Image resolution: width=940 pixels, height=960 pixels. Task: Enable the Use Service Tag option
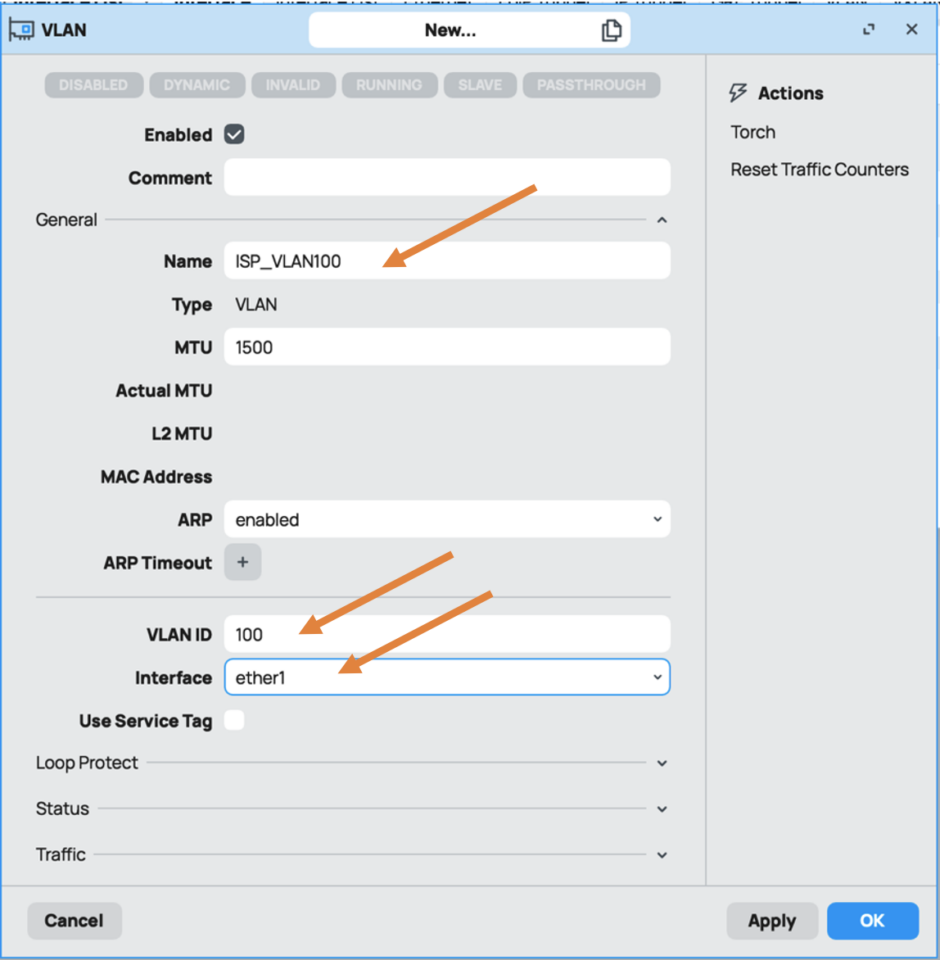pos(234,720)
